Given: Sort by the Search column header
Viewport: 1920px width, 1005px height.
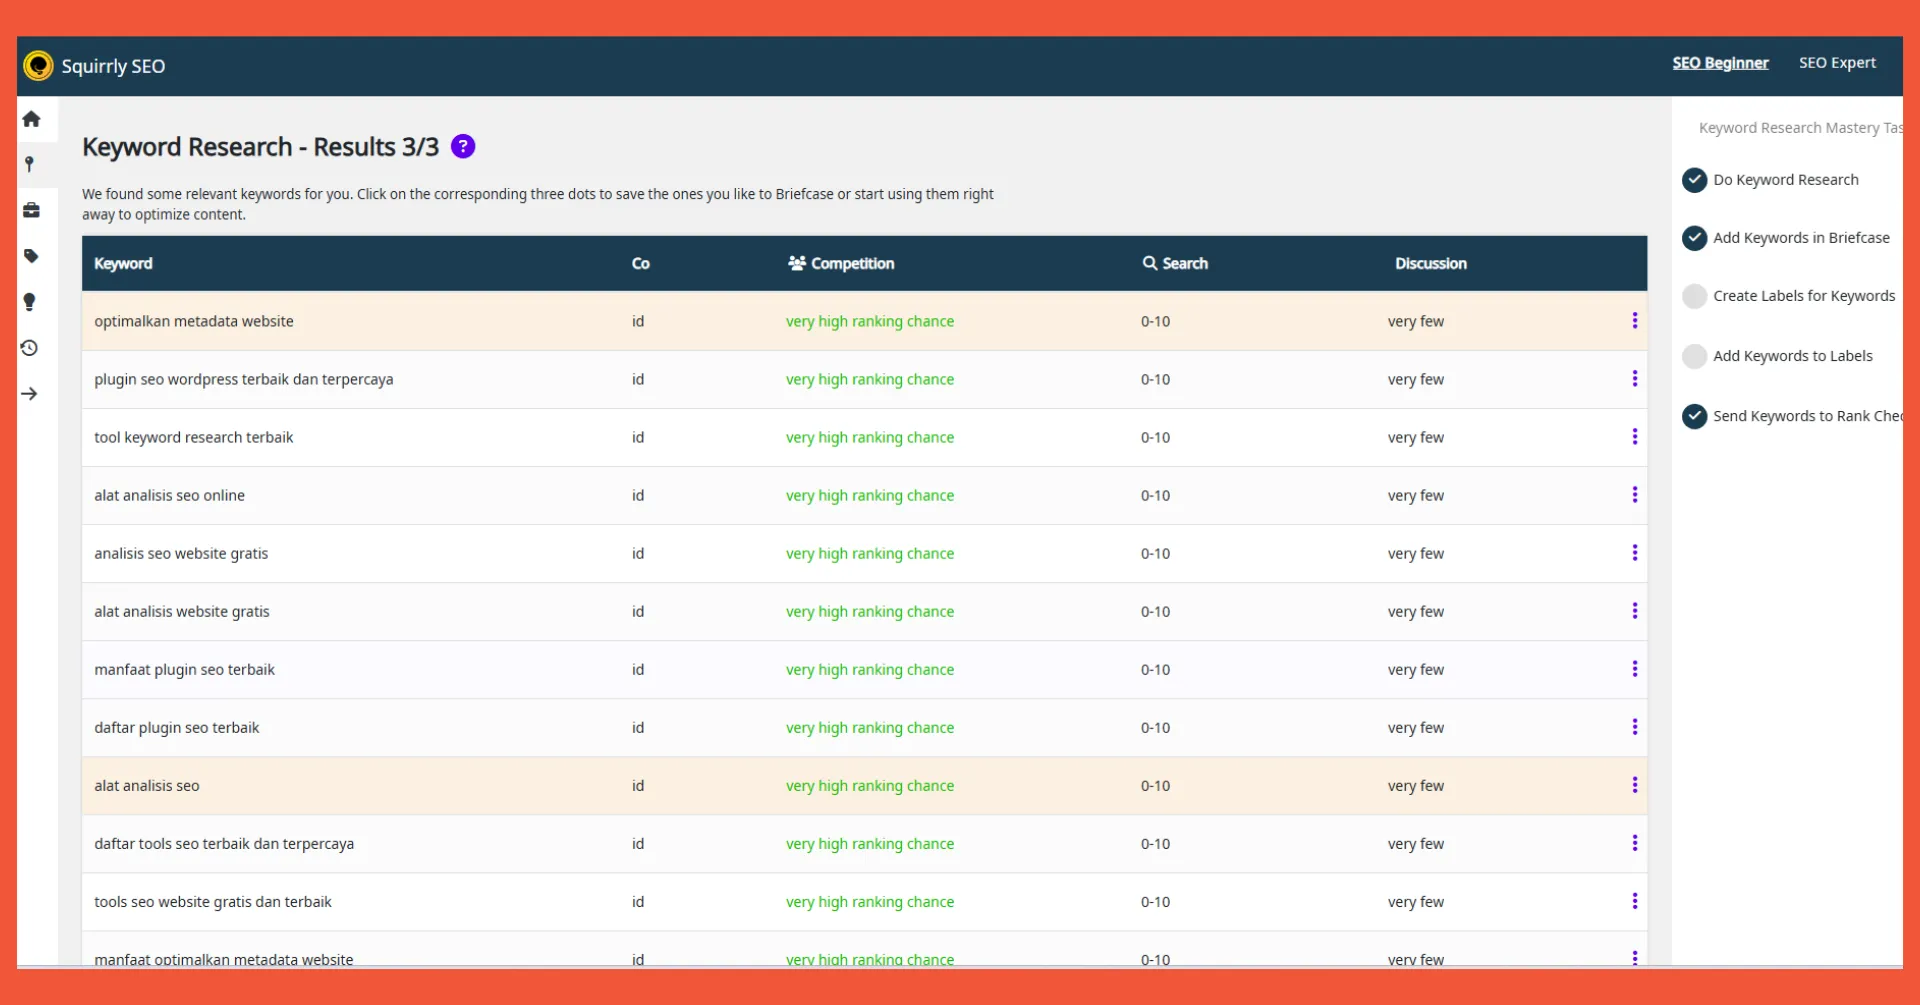Looking at the screenshot, I should tap(1176, 264).
